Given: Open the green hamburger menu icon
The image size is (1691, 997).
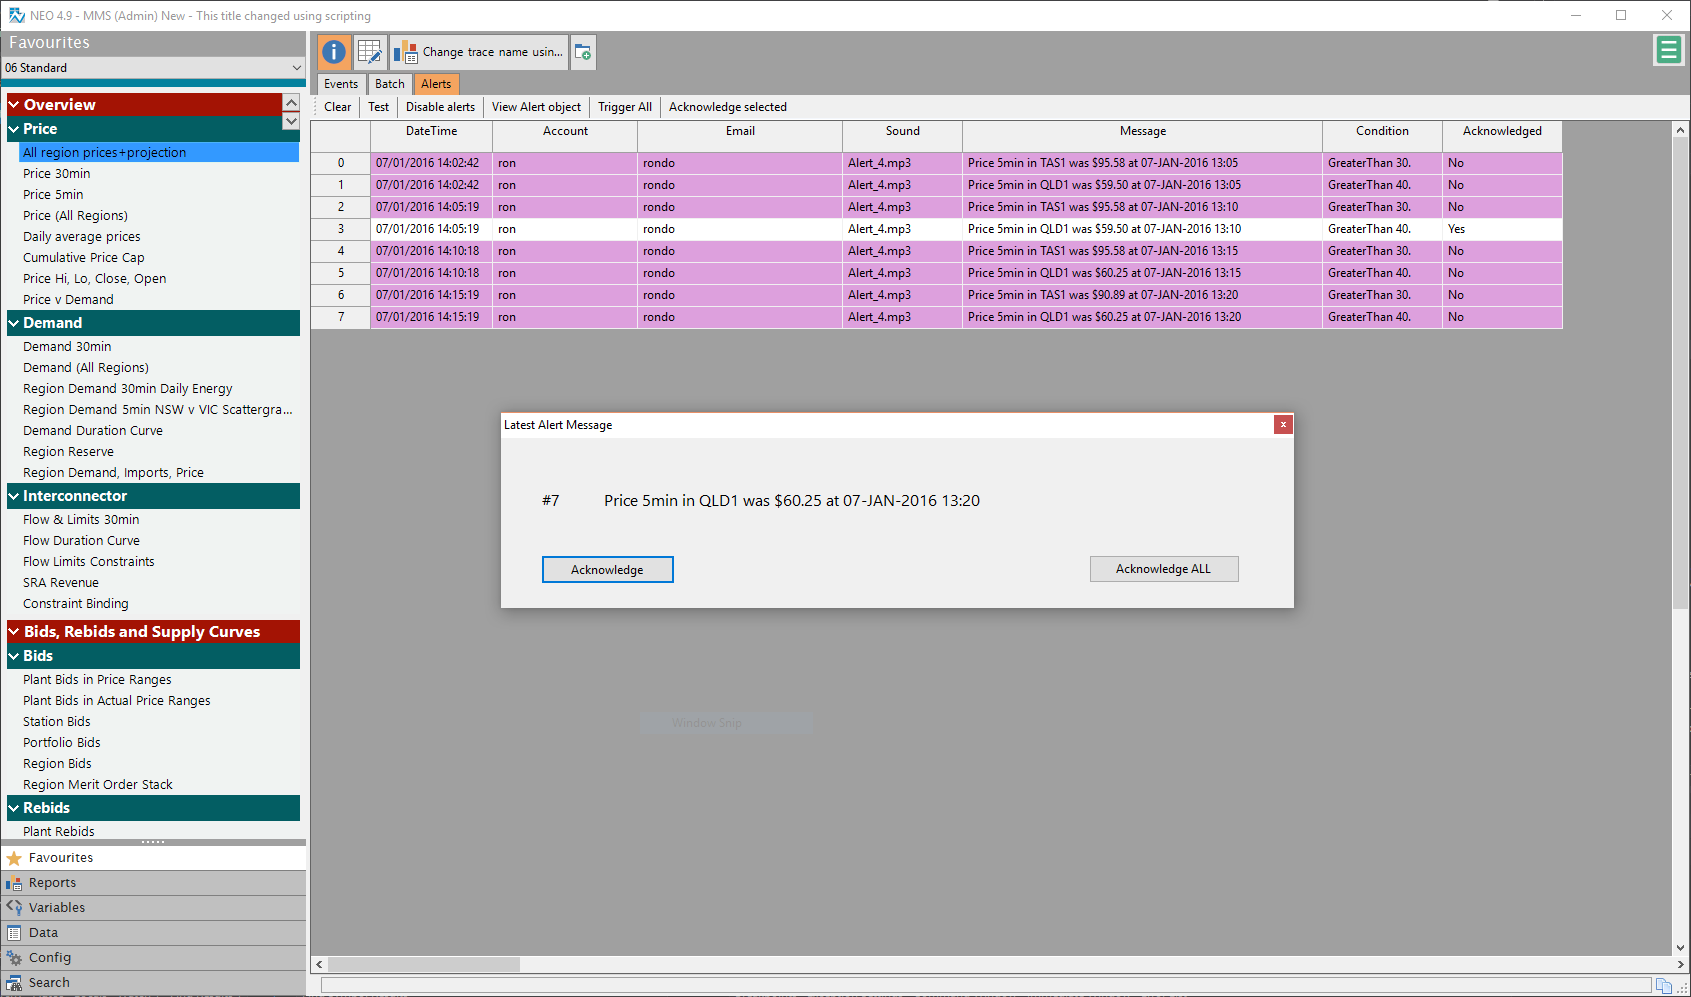Looking at the screenshot, I should (x=1668, y=50).
